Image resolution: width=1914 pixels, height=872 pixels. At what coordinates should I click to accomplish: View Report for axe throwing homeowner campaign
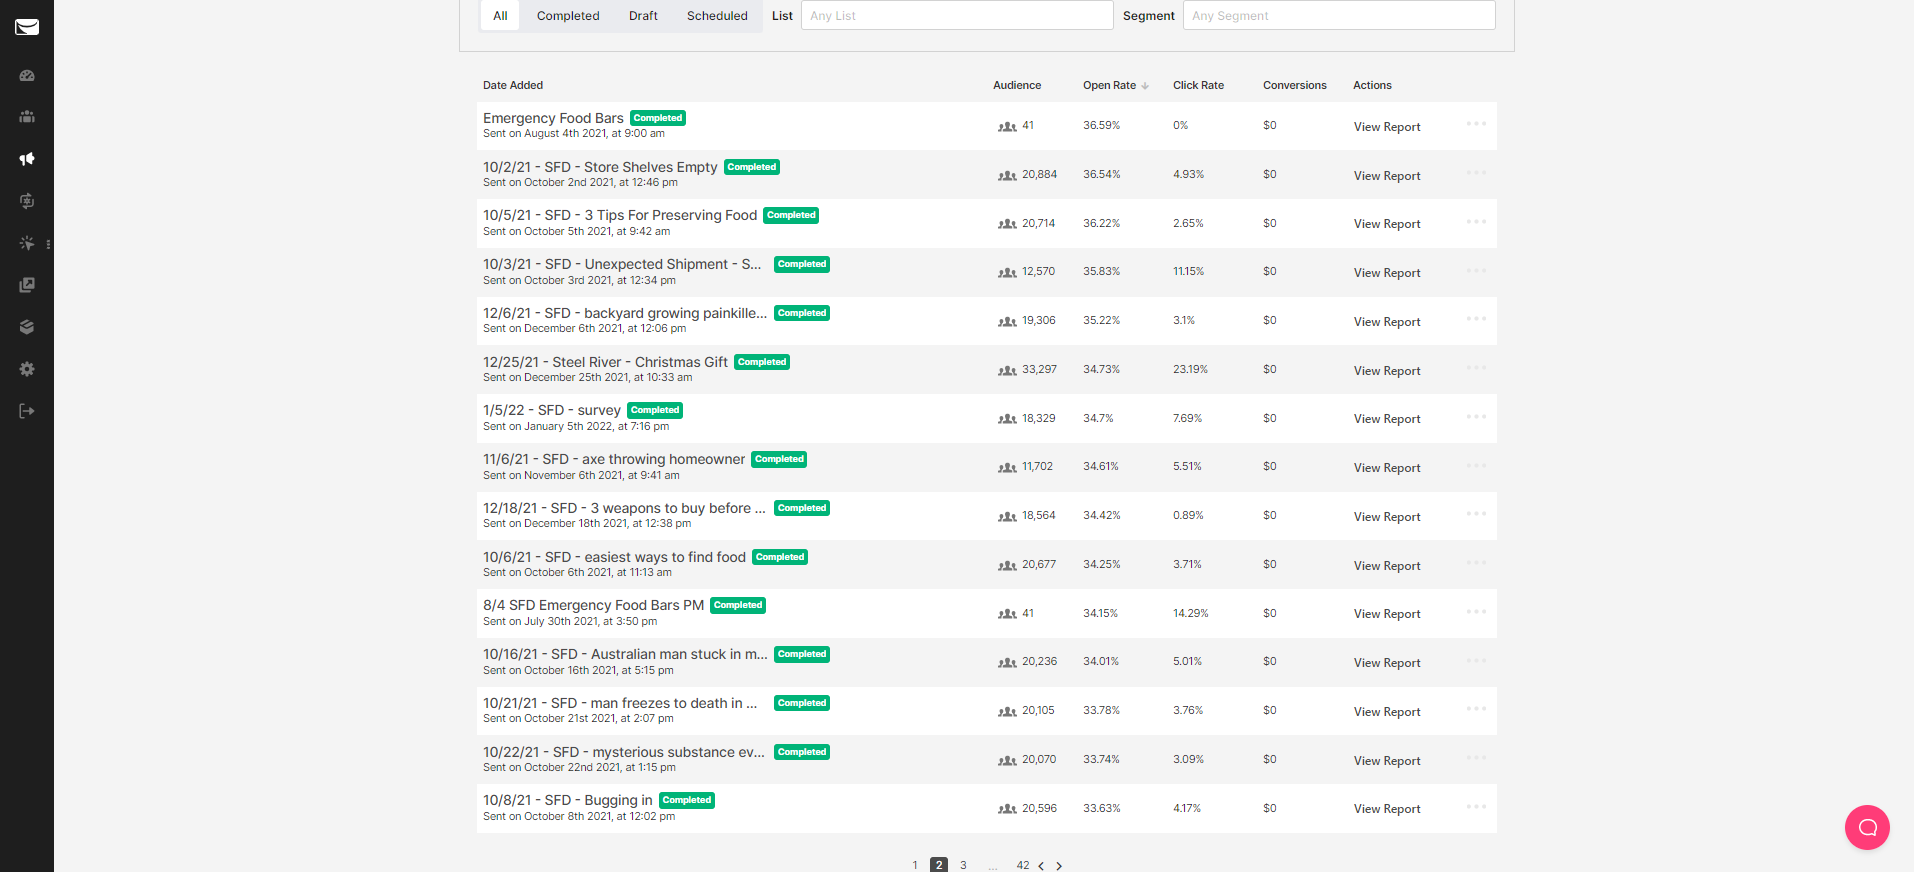pyautogui.click(x=1387, y=468)
